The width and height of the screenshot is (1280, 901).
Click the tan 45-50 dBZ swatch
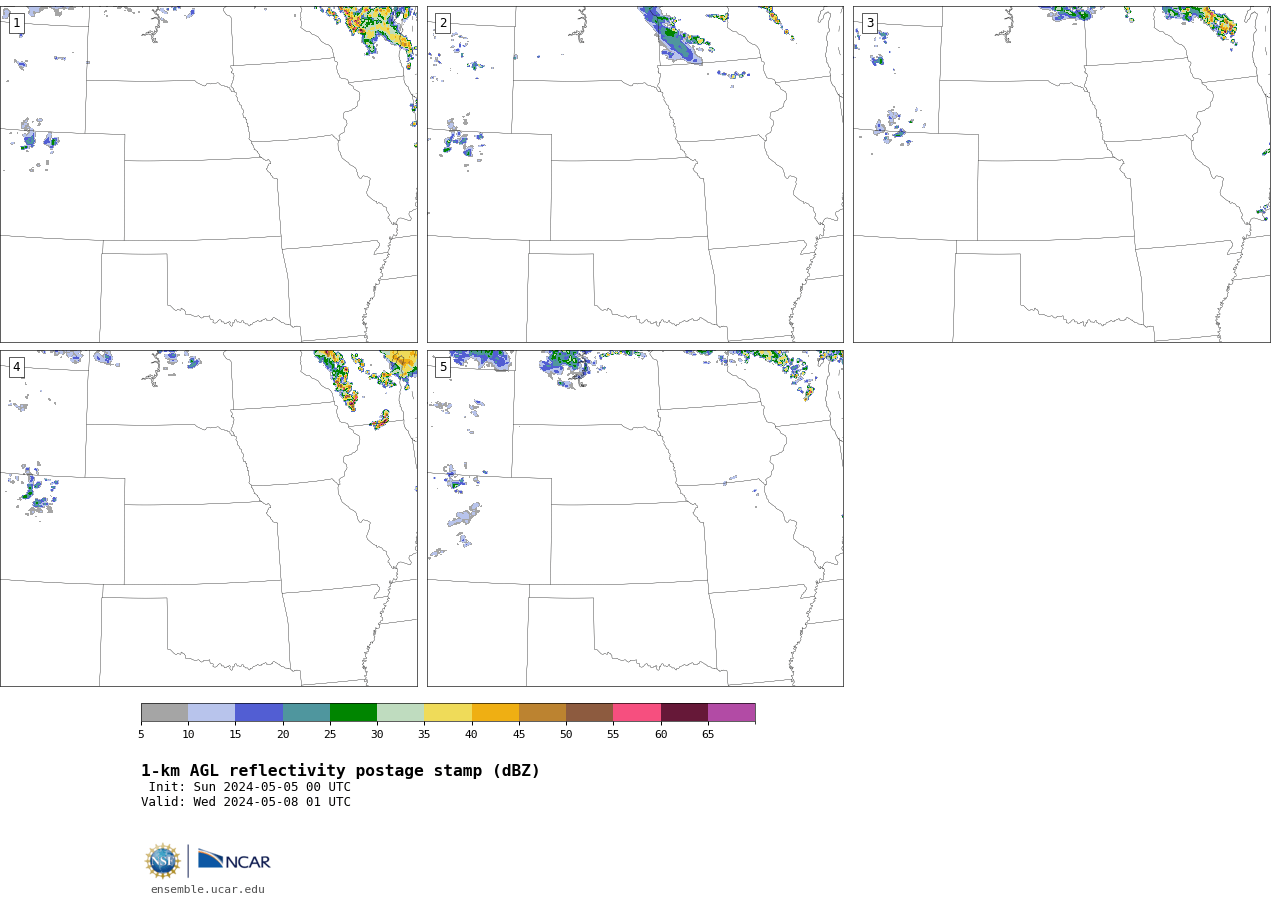(542, 713)
